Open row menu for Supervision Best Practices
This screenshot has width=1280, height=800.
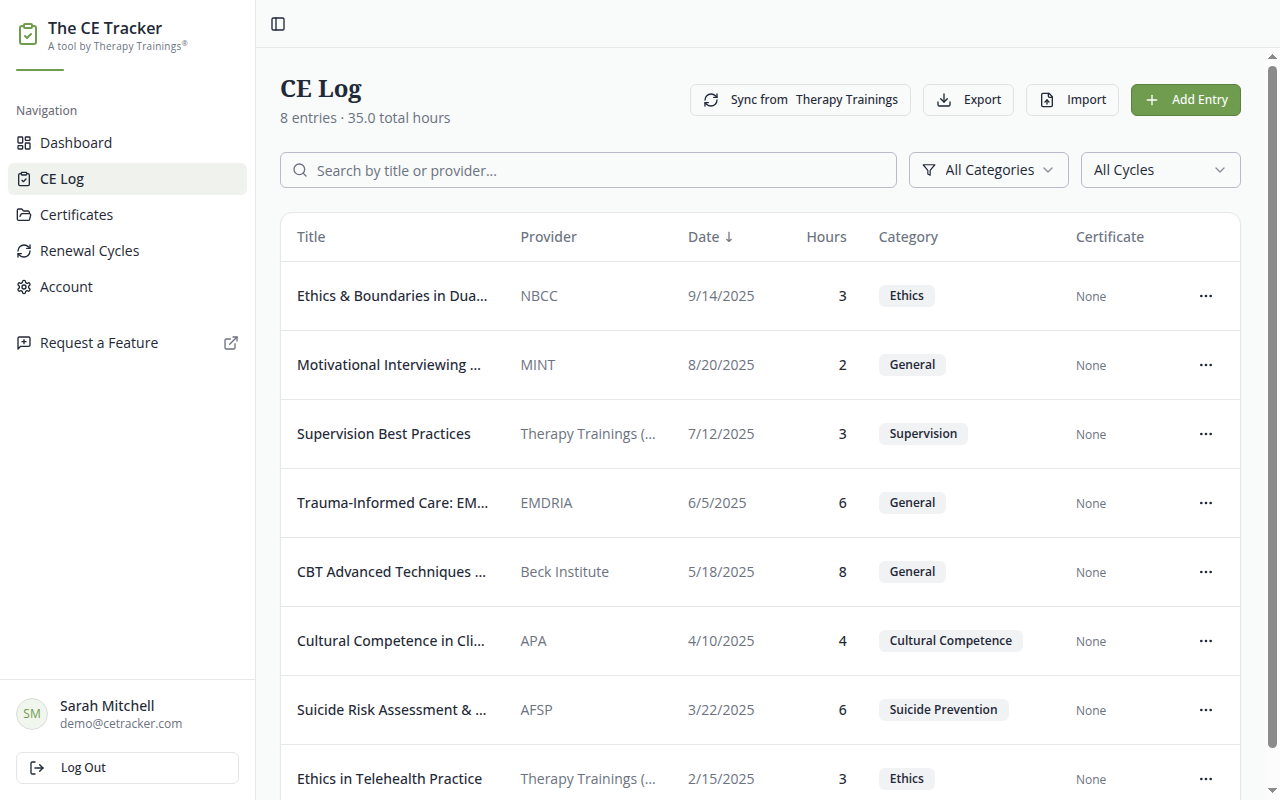(1206, 434)
